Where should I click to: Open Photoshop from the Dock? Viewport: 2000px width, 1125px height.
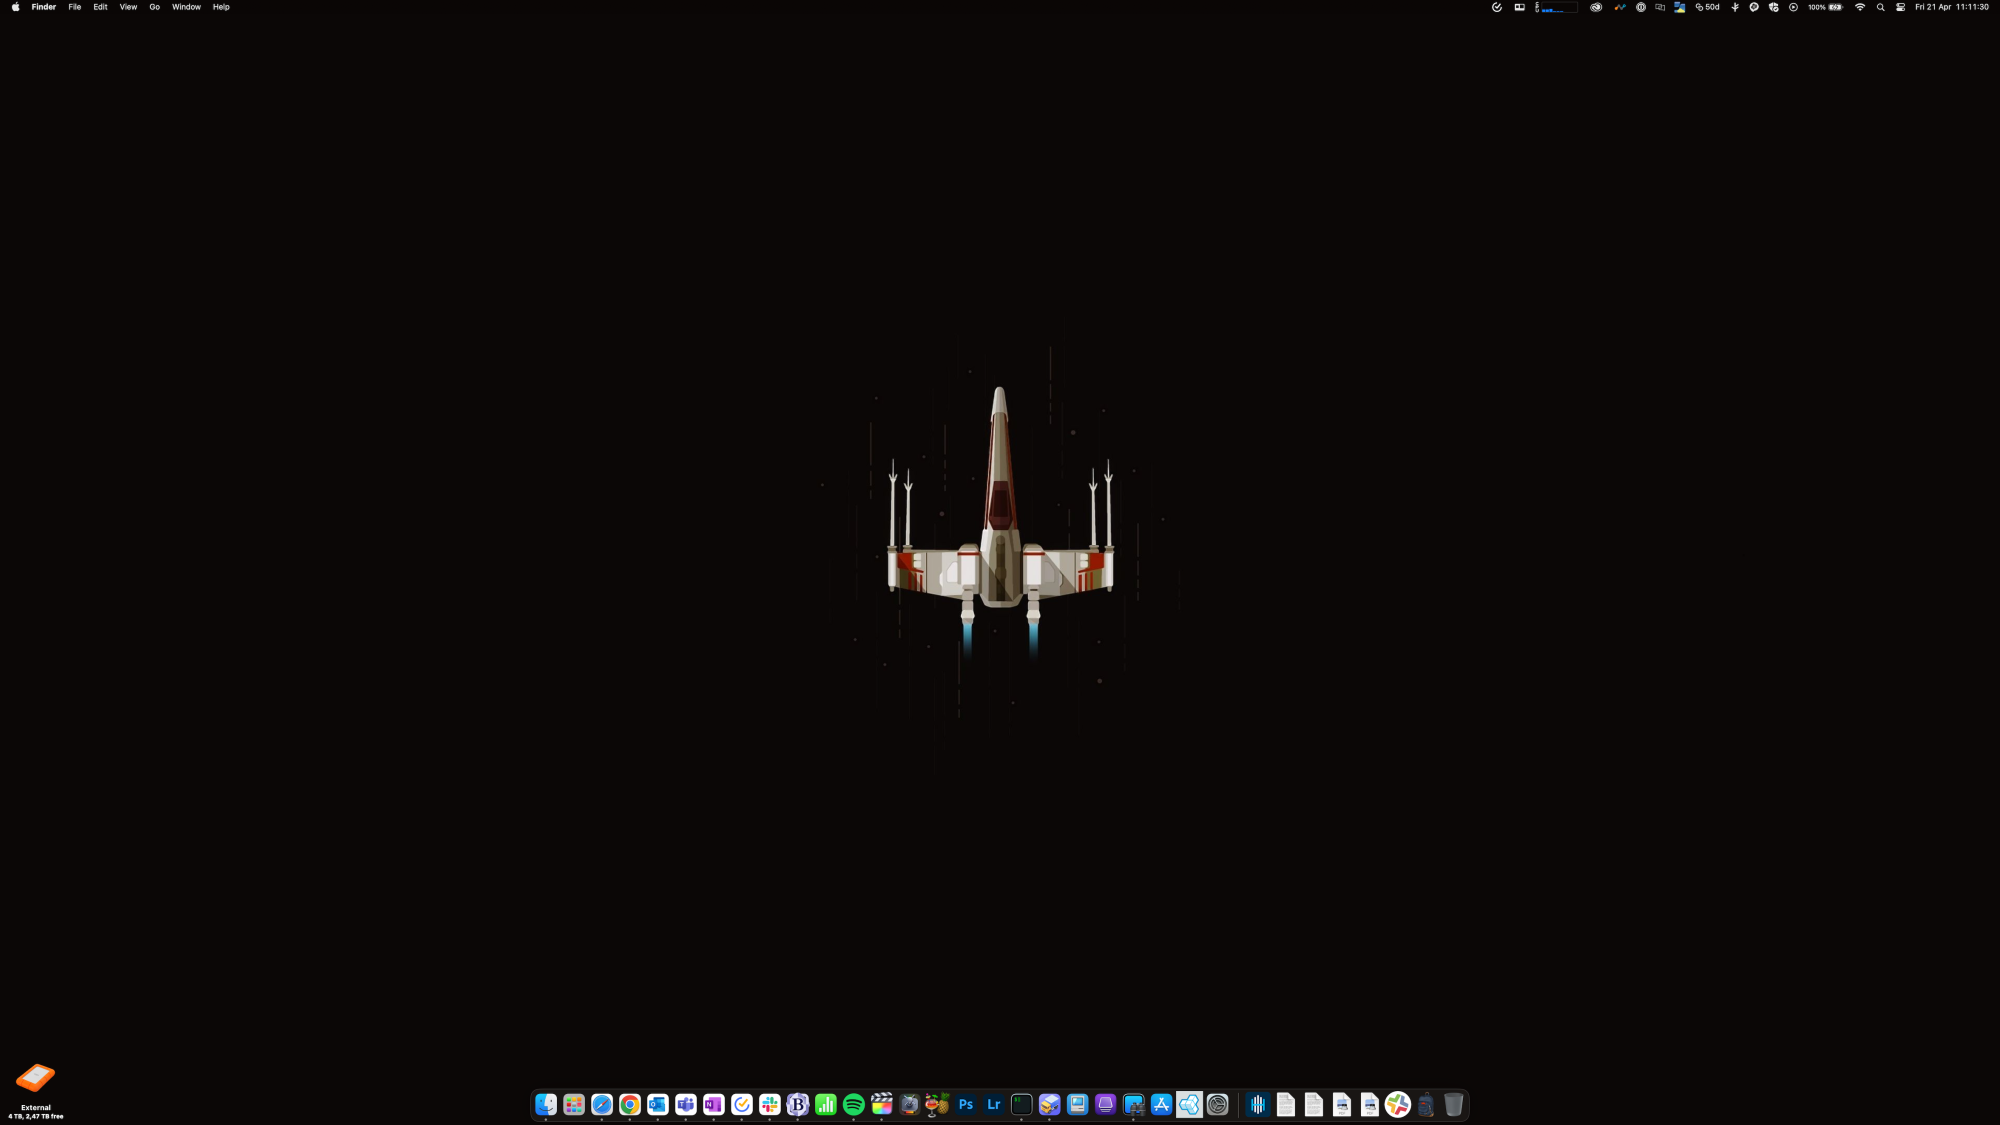click(966, 1104)
